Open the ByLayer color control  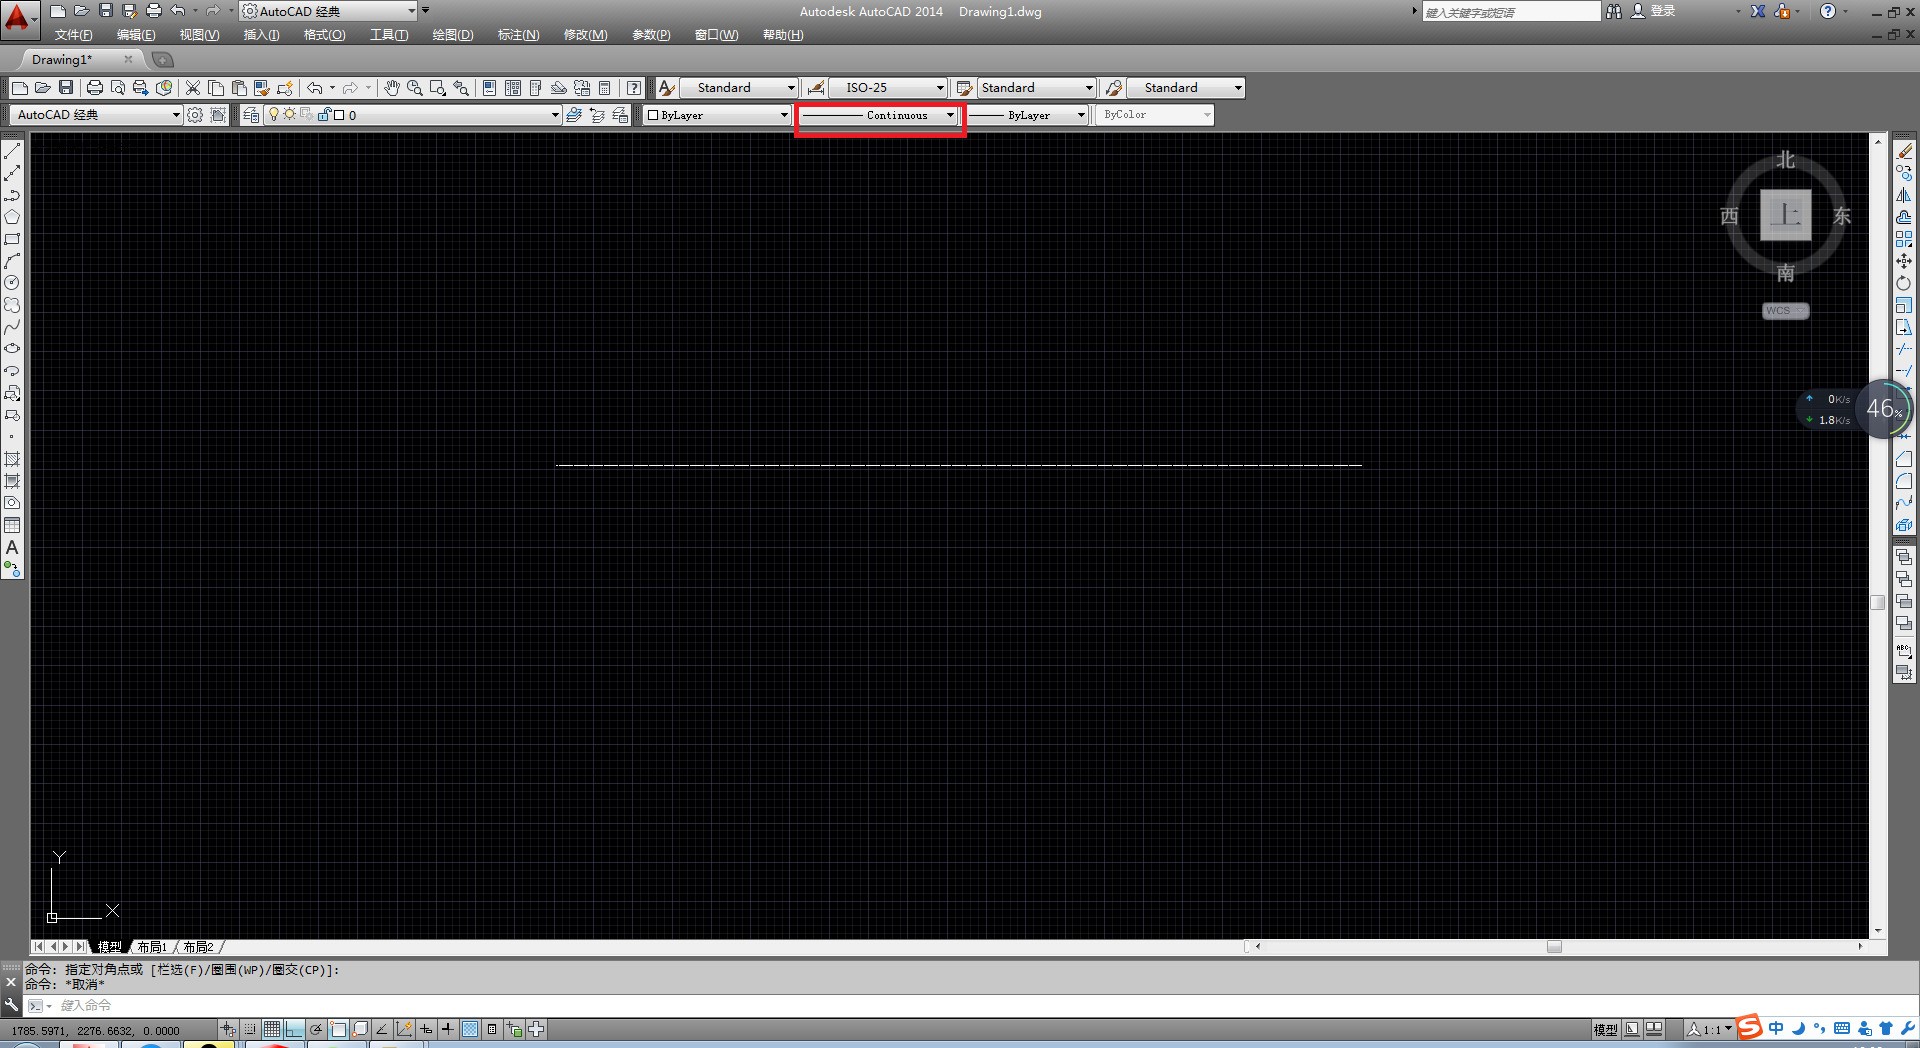(717, 115)
